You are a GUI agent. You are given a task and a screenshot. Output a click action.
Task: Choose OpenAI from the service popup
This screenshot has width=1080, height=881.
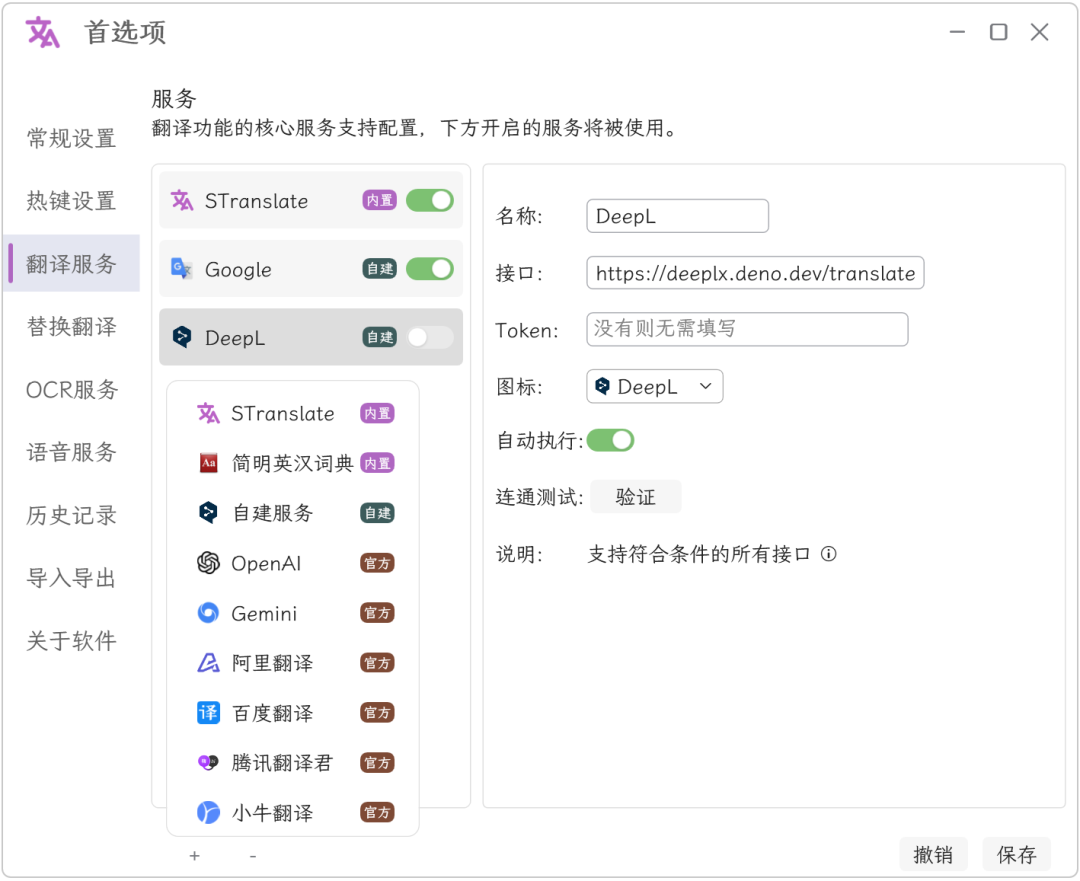click(294, 563)
